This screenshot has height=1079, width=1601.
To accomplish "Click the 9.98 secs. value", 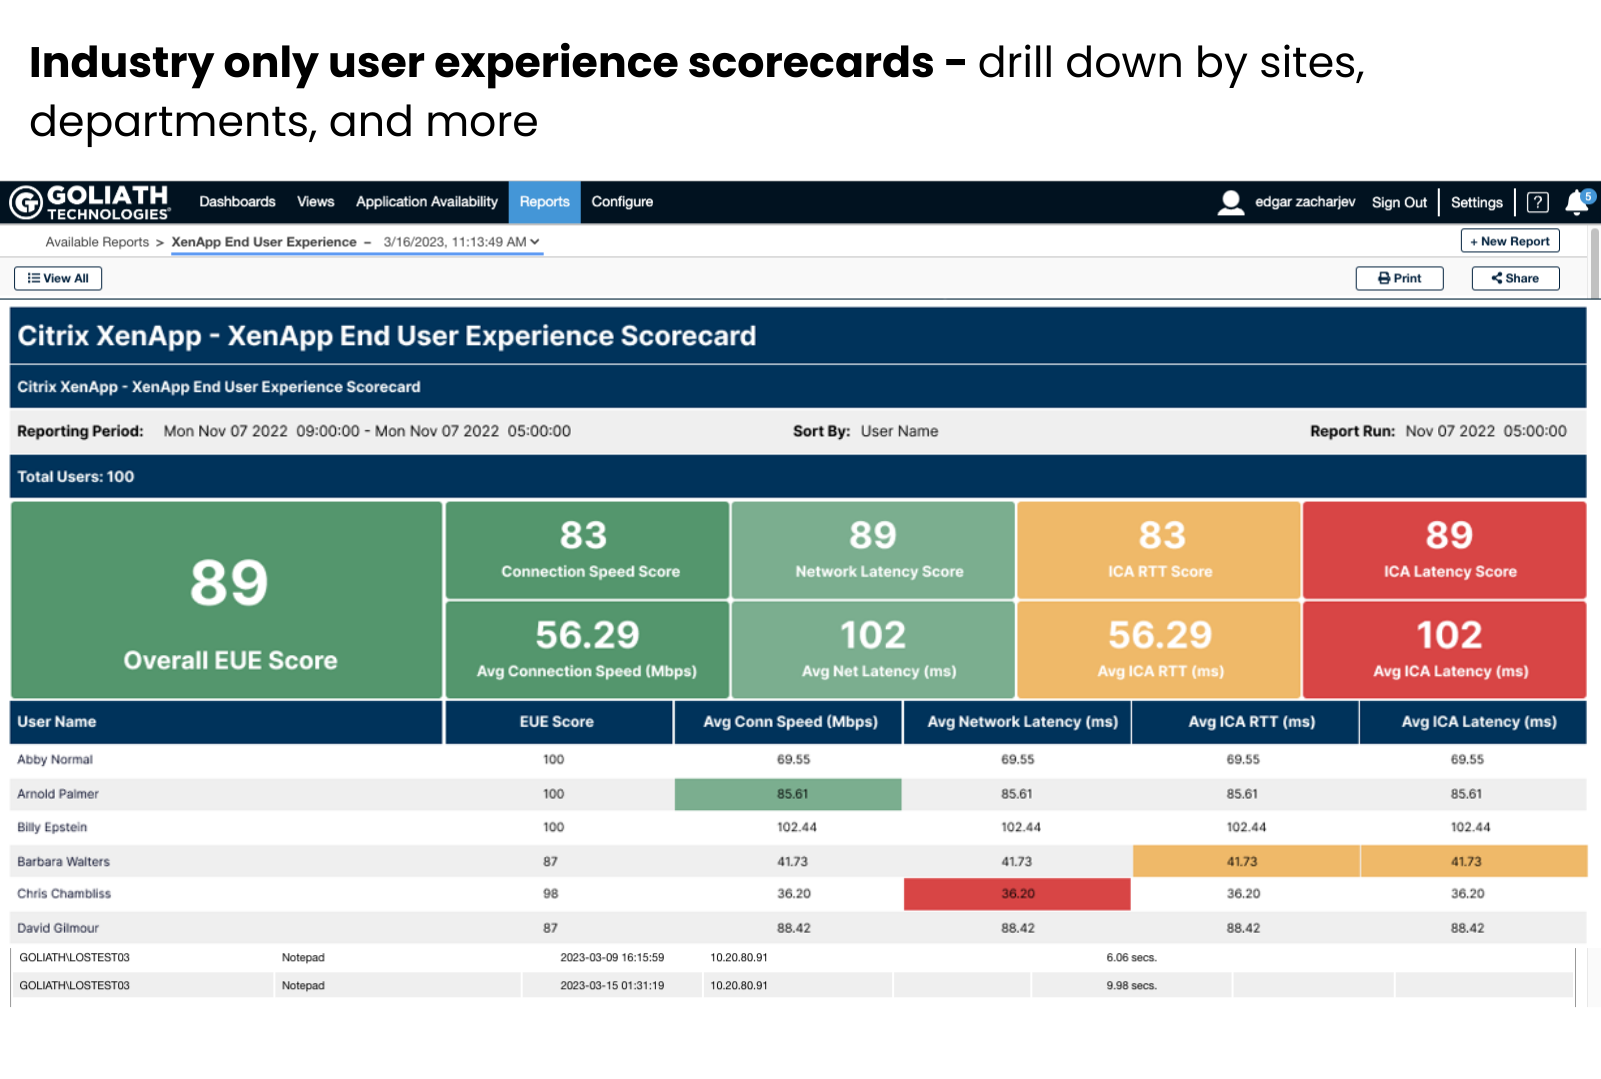I will click(1131, 986).
